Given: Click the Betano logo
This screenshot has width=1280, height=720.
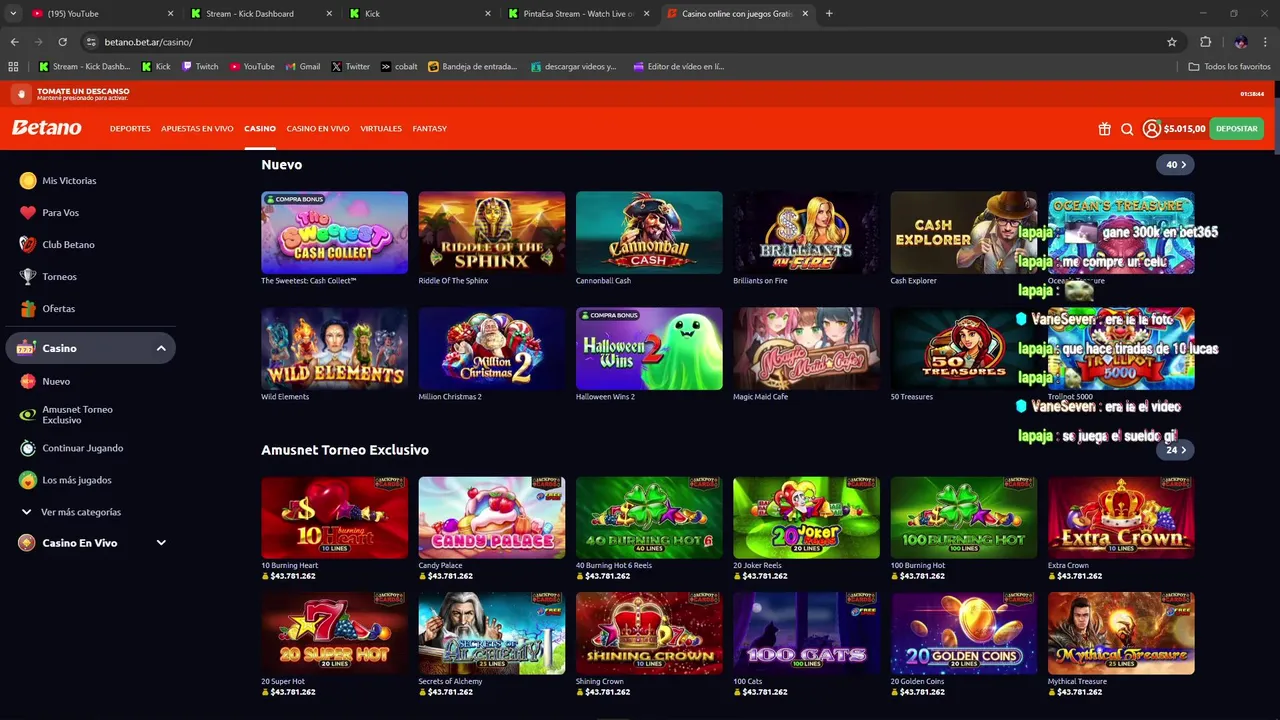Looking at the screenshot, I should click(47, 128).
